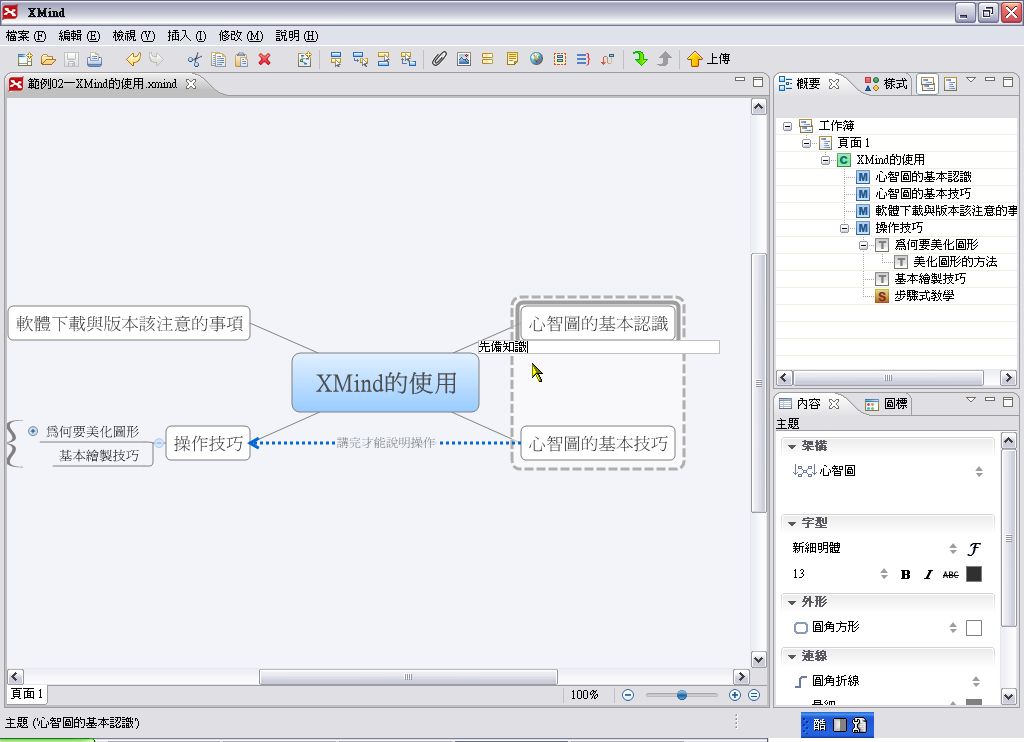Click the black font color swatch

[974, 574]
